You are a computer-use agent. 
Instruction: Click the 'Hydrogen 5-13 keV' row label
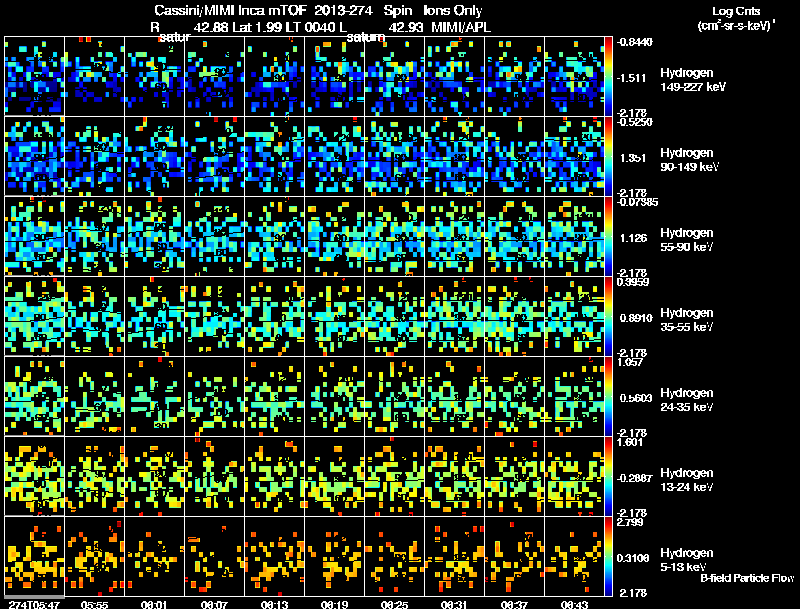[687, 560]
